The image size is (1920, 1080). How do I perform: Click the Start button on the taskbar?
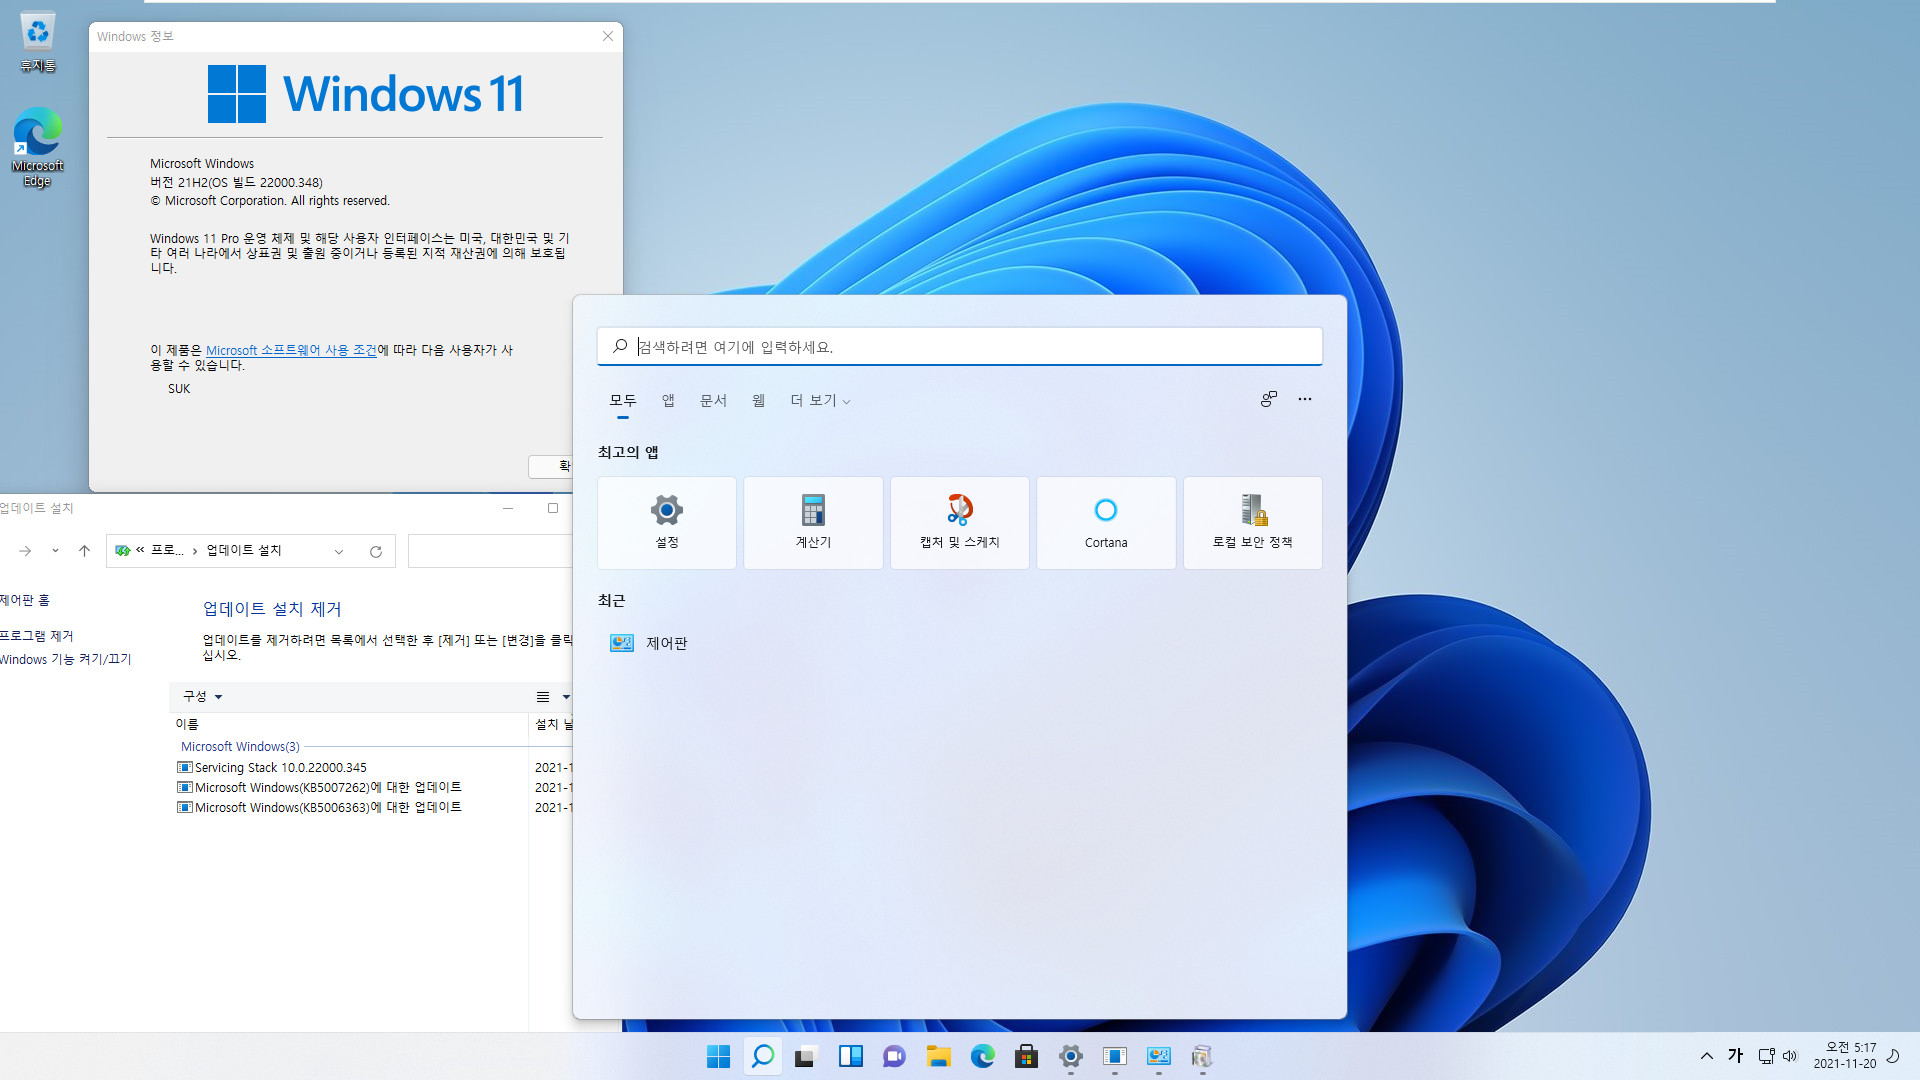tap(718, 1056)
